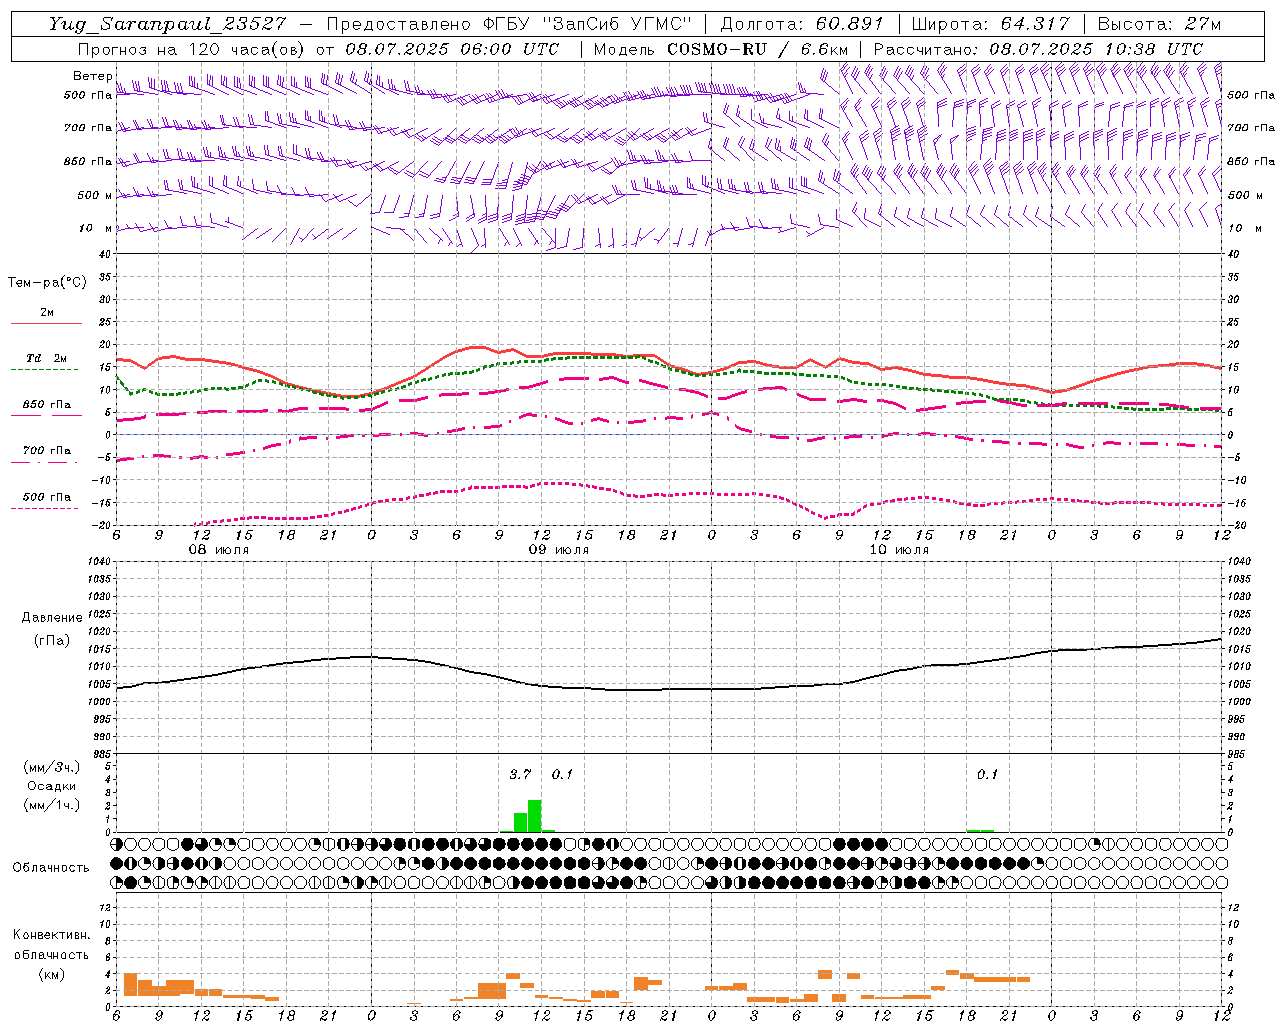Click the black pressure curve
Viewport: 1280px width, 1024px height.
[x=670, y=689]
